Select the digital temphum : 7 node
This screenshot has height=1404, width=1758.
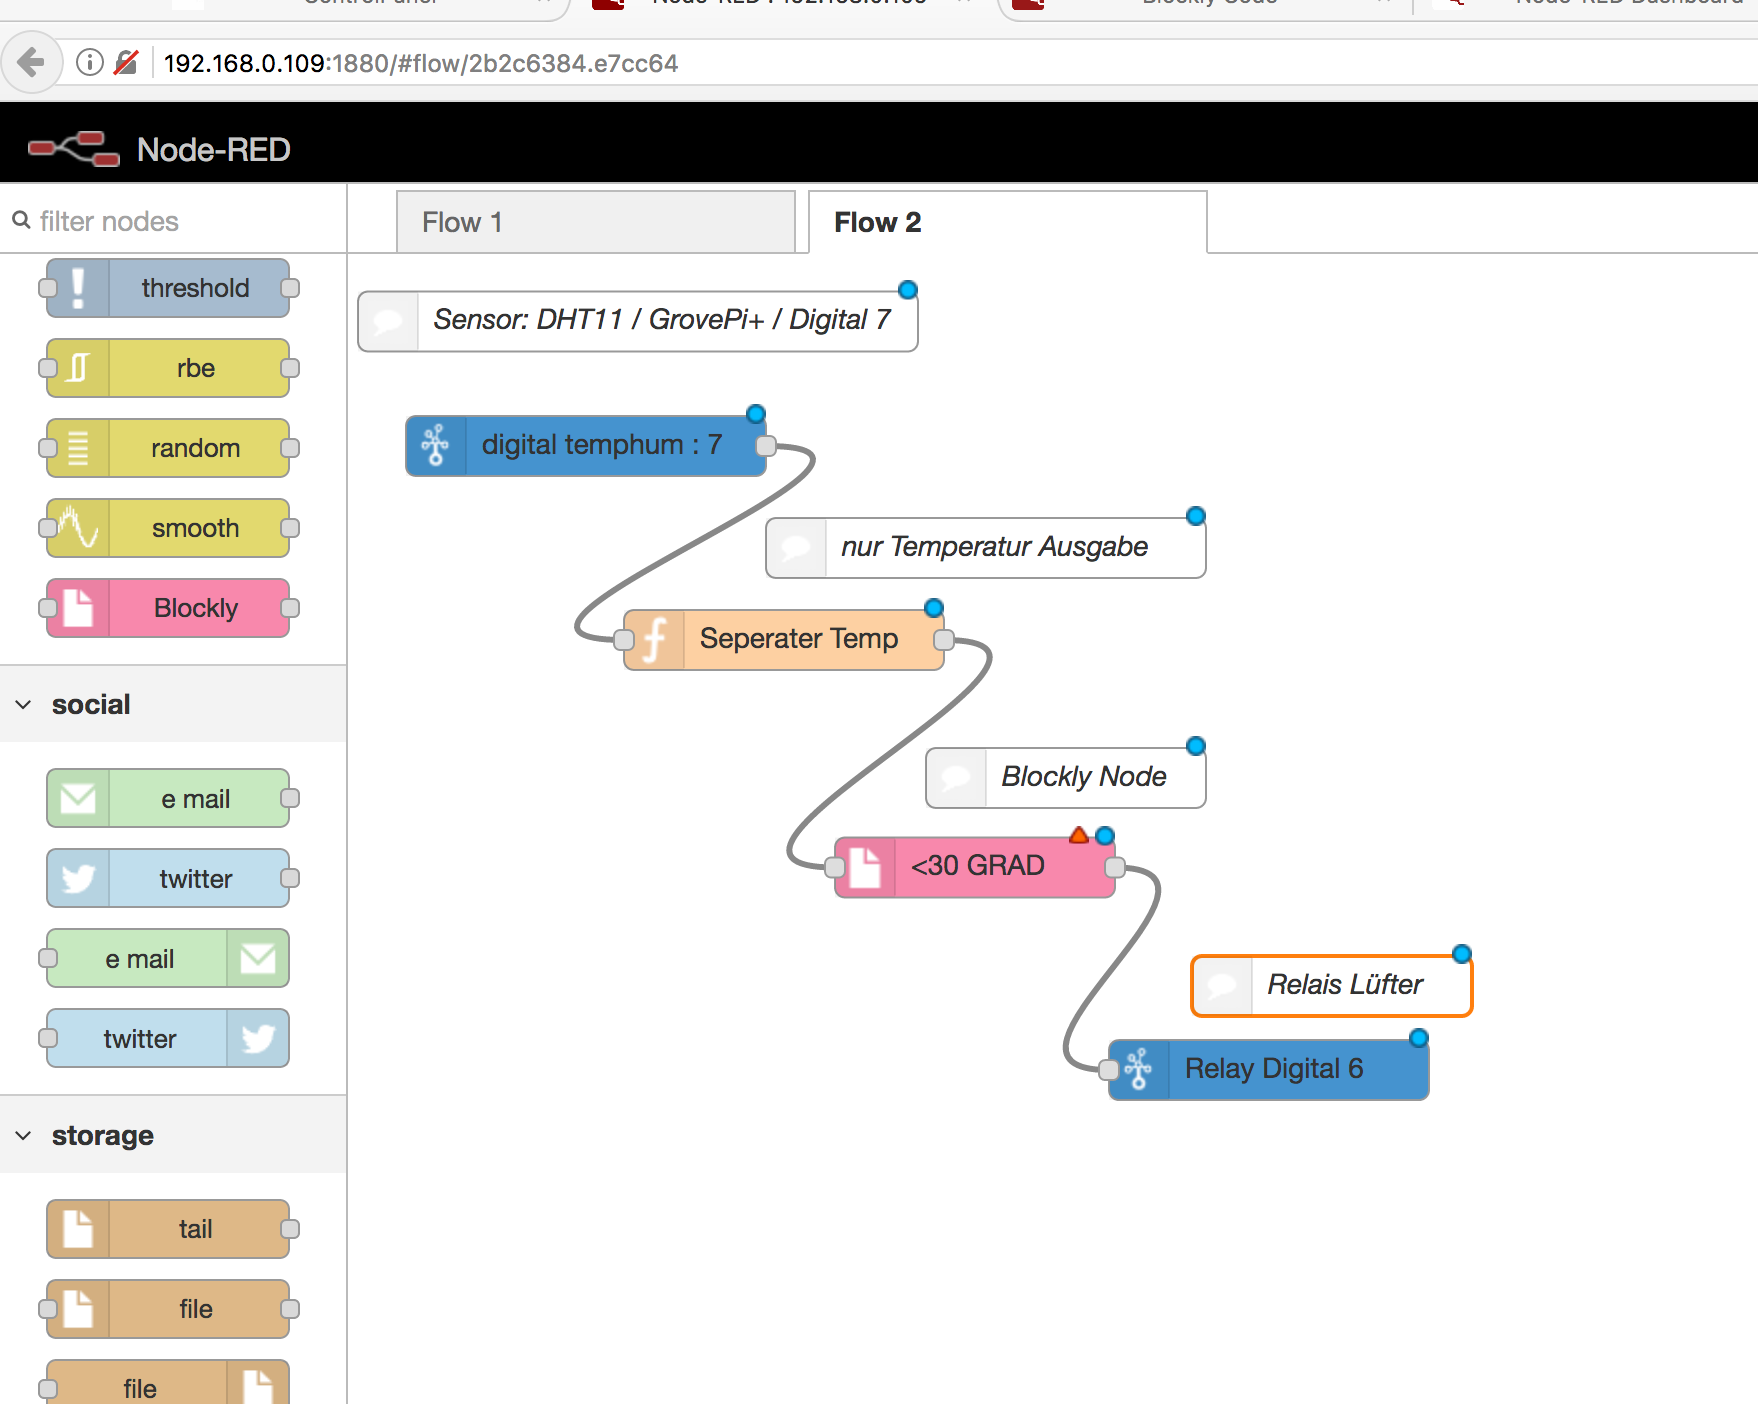(x=586, y=446)
